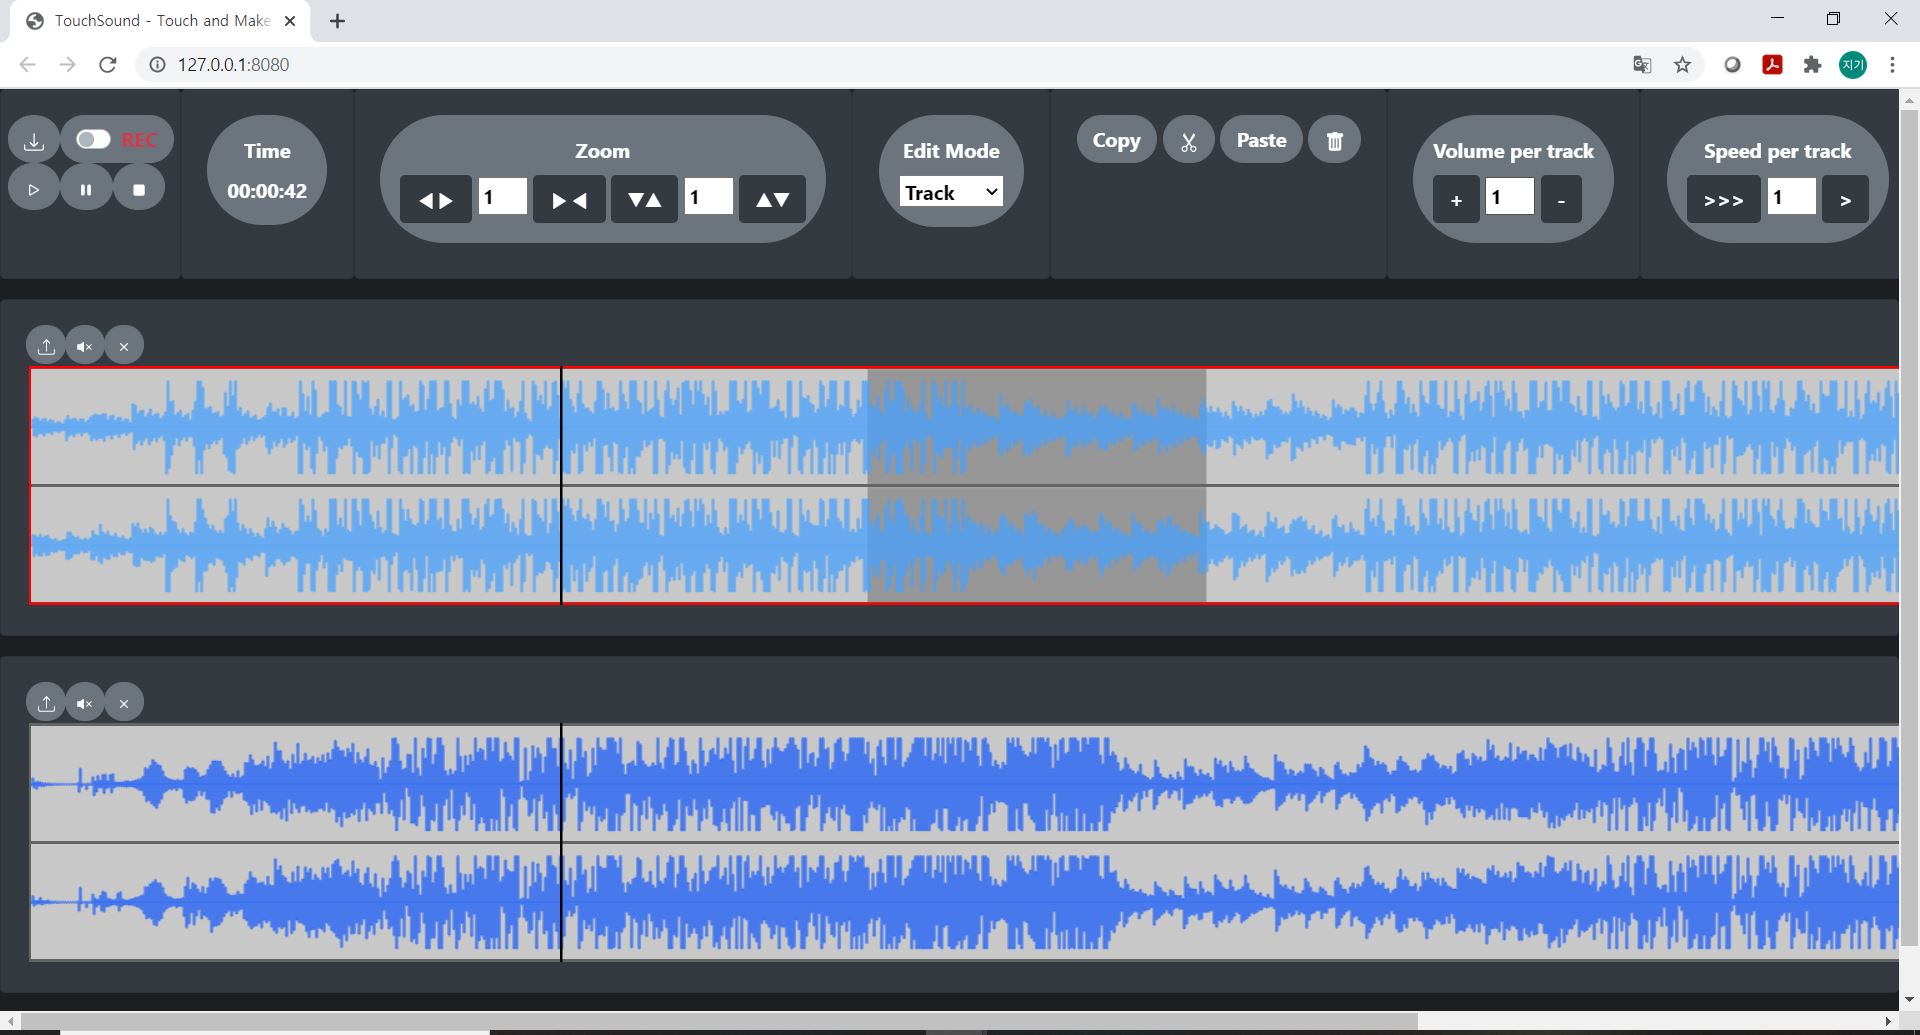The height and width of the screenshot is (1035, 1920).
Task: Click the Chrome profile avatar
Action: click(x=1852, y=65)
